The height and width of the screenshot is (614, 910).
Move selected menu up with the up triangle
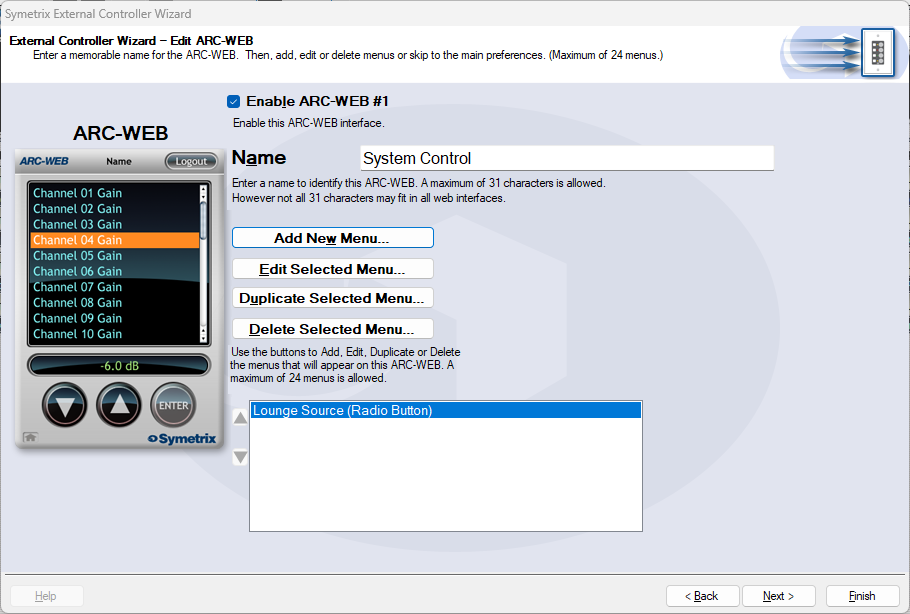pos(240,418)
